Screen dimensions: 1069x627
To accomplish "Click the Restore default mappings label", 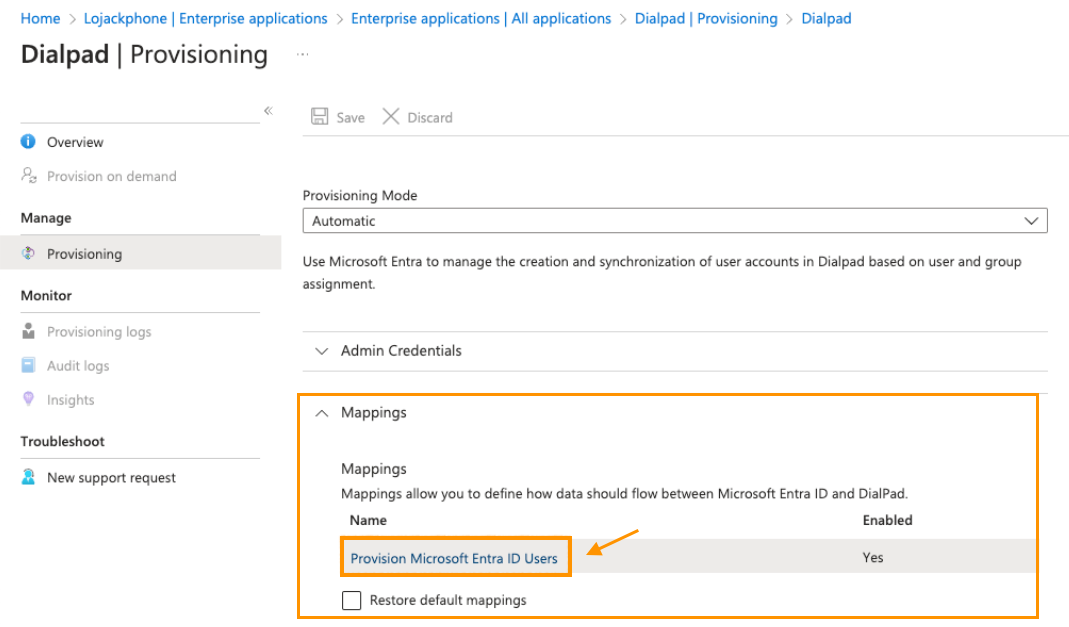I will (x=448, y=600).
